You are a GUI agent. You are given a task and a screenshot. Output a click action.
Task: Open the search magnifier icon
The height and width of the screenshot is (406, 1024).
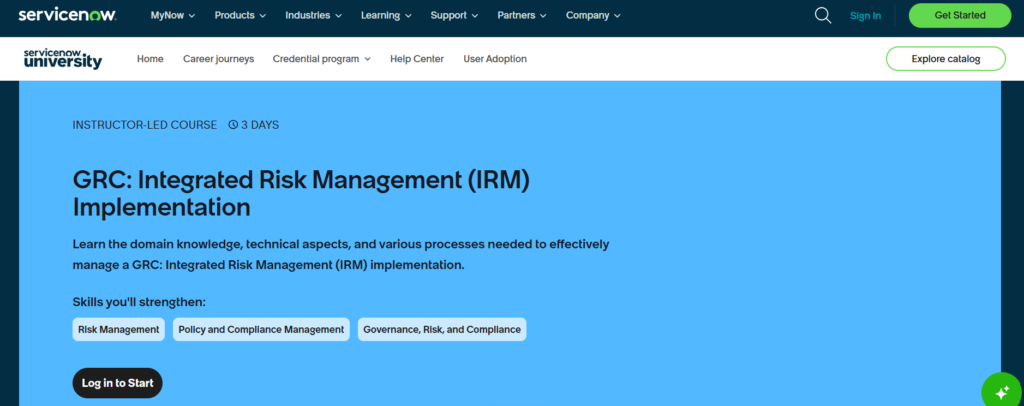pos(823,15)
